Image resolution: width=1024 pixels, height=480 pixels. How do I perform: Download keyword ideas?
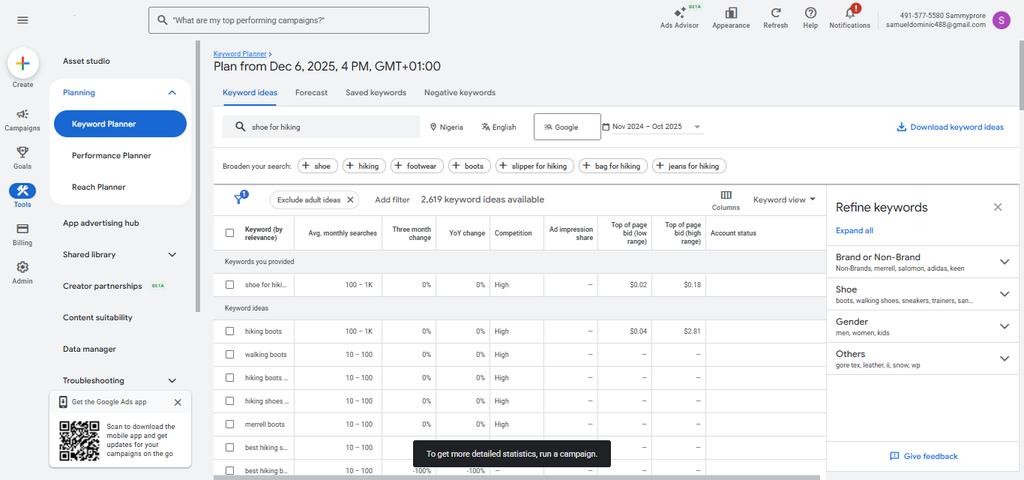coord(950,127)
